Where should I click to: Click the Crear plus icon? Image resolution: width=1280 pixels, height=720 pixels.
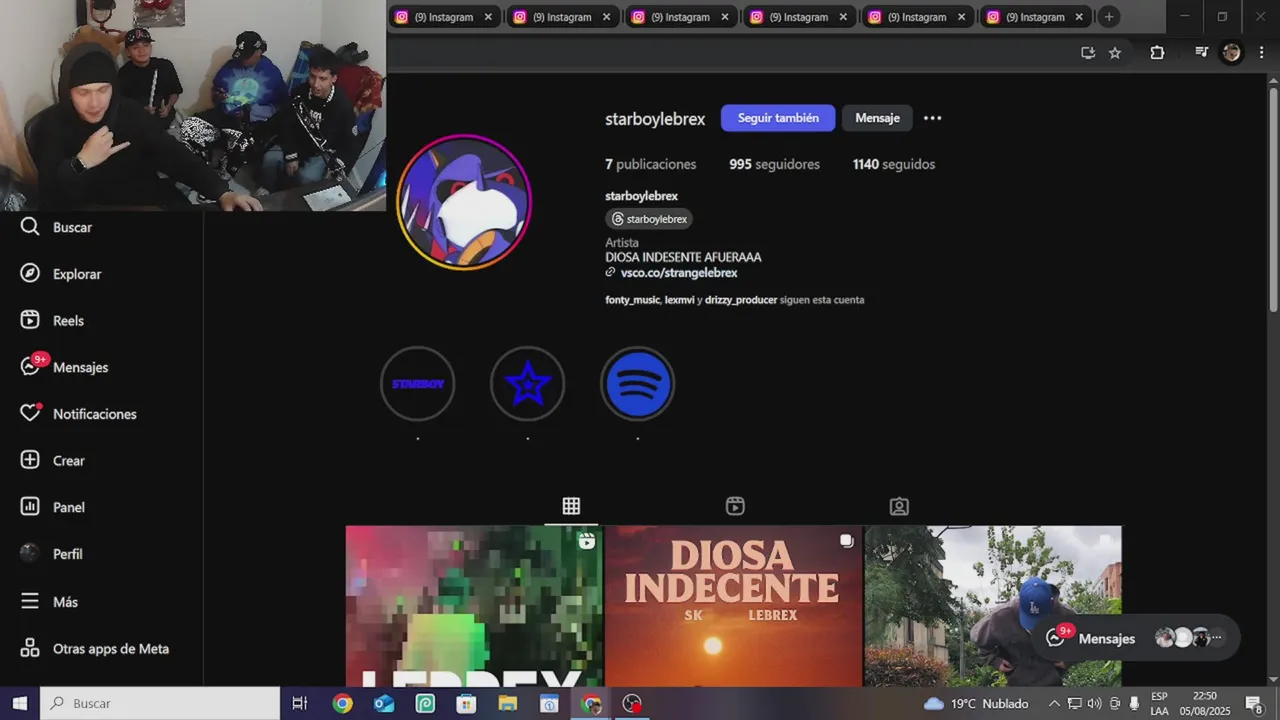pyautogui.click(x=30, y=460)
